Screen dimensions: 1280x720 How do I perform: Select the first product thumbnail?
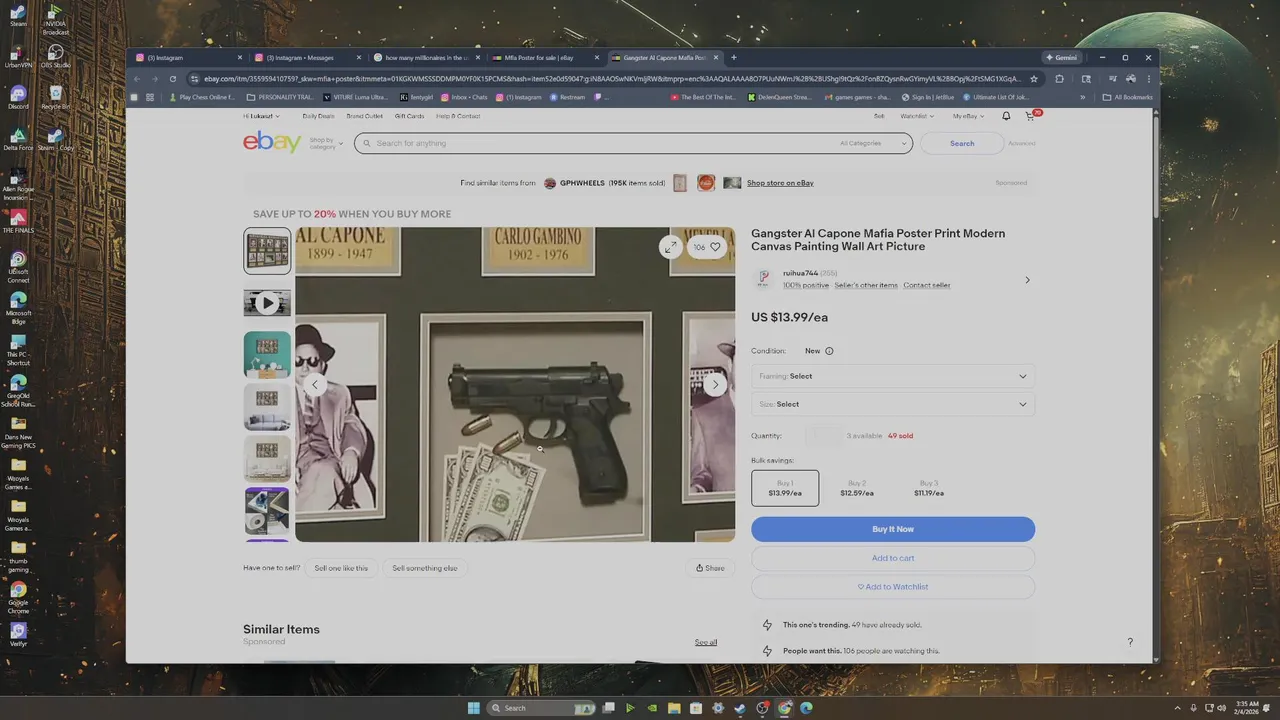[267, 250]
